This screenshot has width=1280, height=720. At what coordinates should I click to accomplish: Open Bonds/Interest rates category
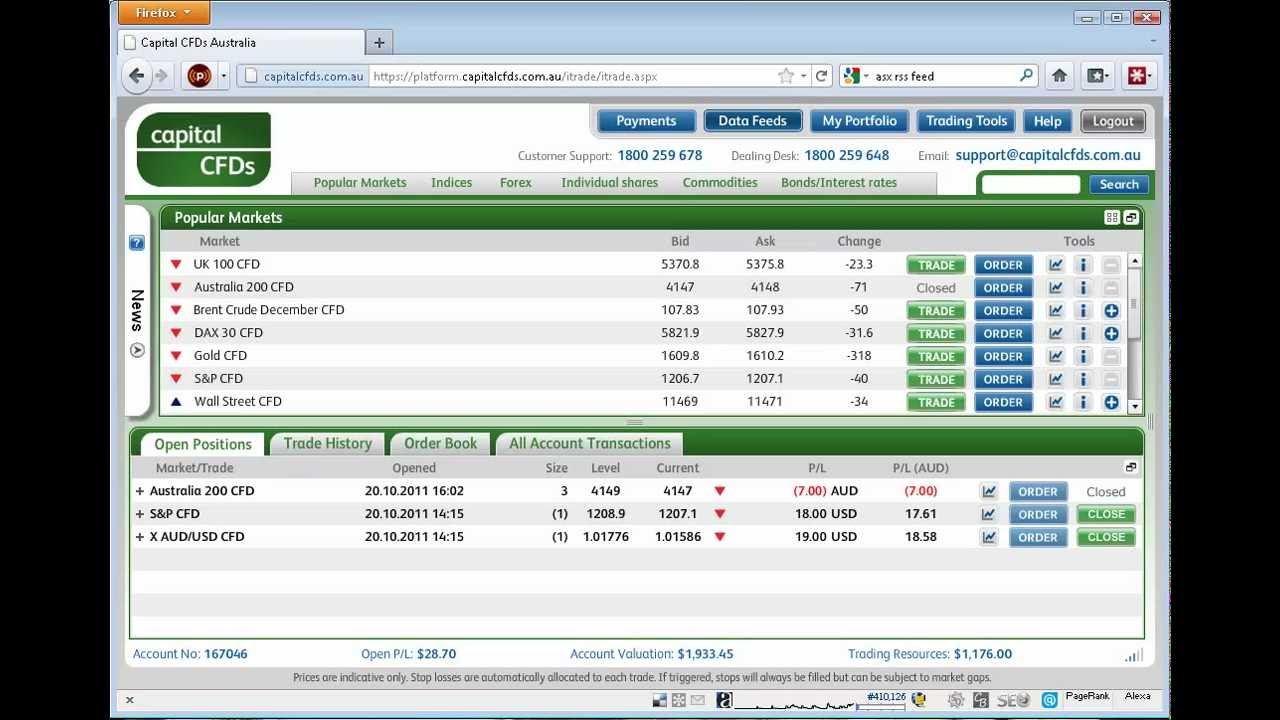(839, 183)
